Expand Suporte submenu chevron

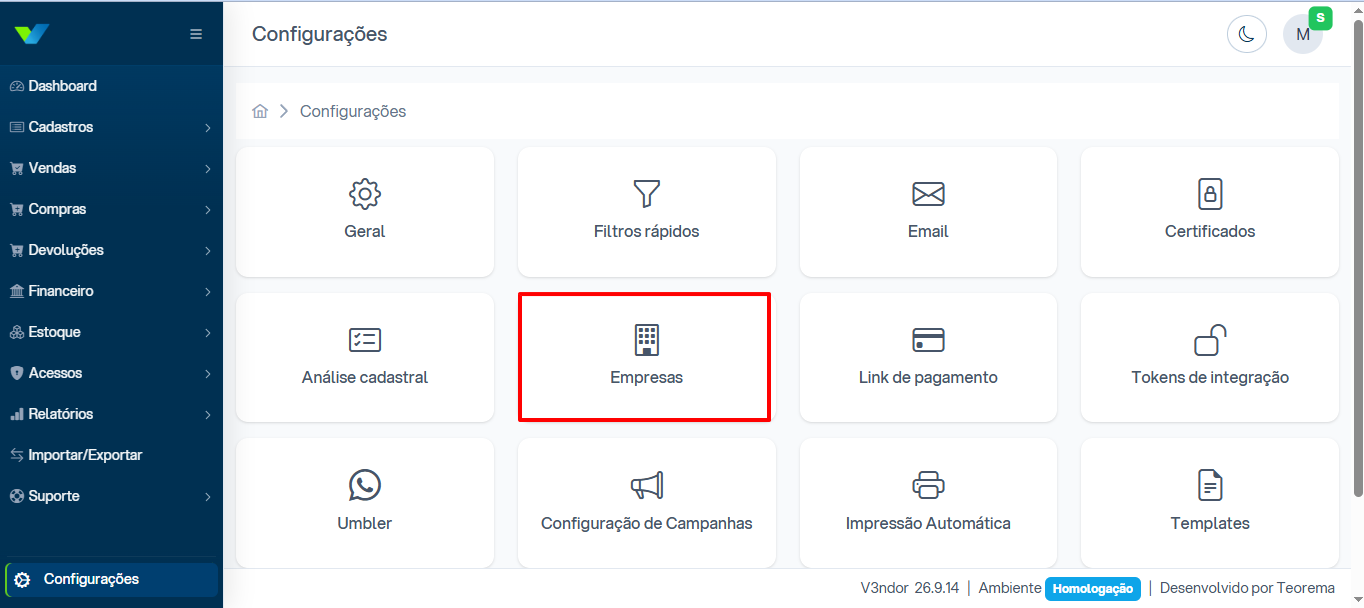tap(207, 497)
